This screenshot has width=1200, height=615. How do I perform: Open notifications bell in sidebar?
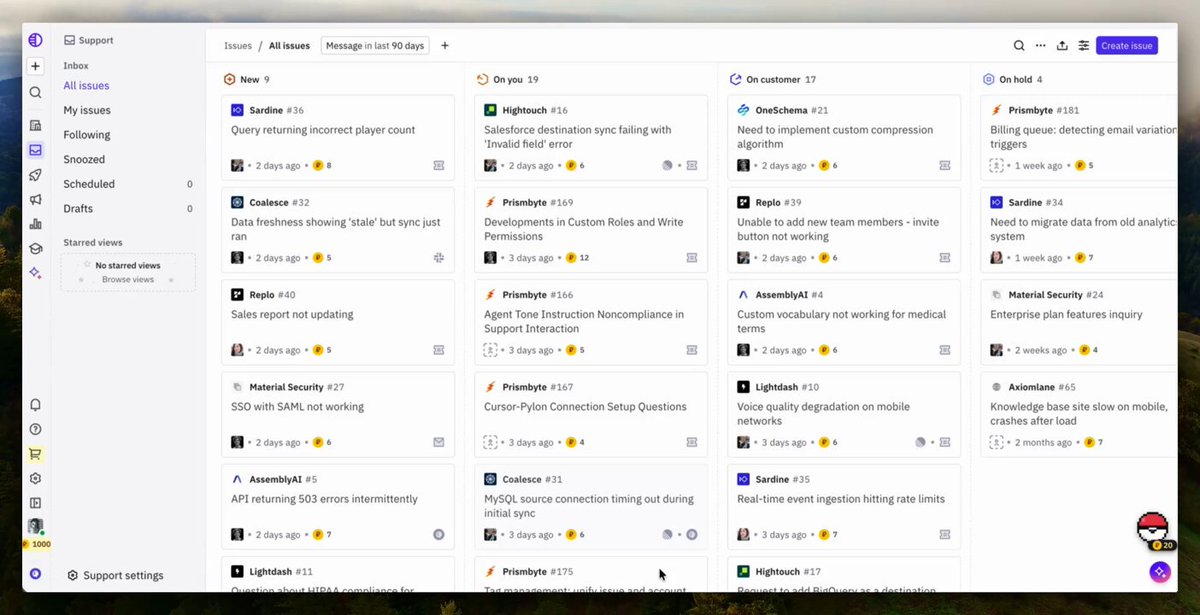(35, 405)
